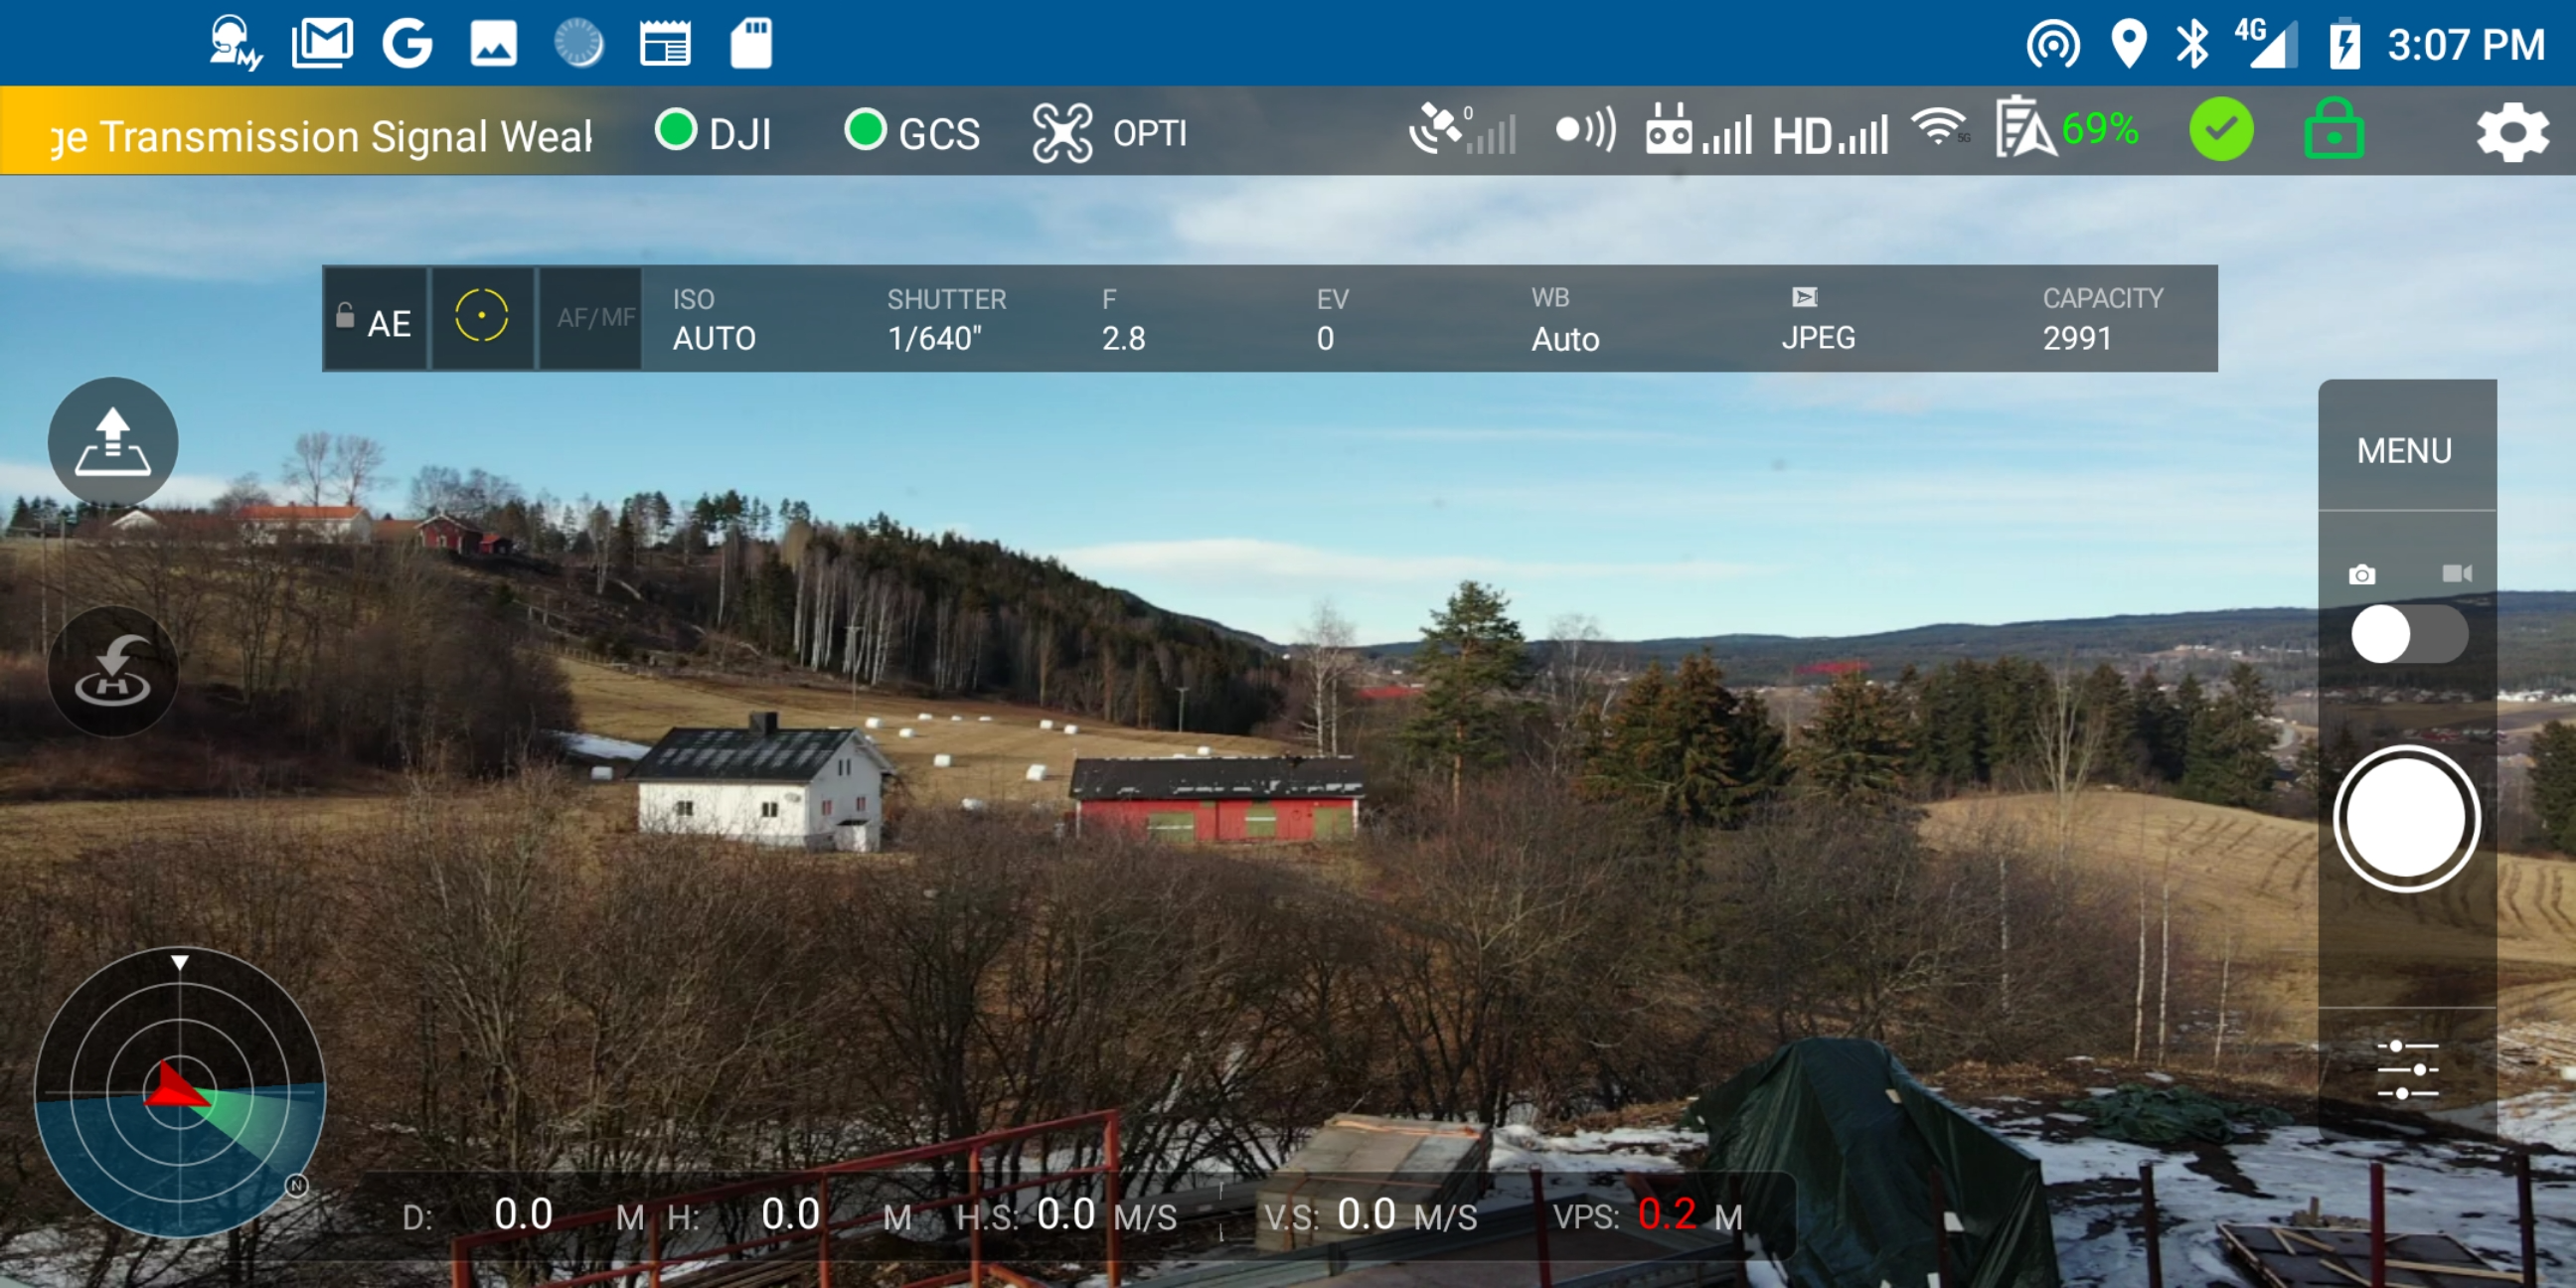
Task: Tap the yellow focus/metering circle button
Action: click(482, 317)
